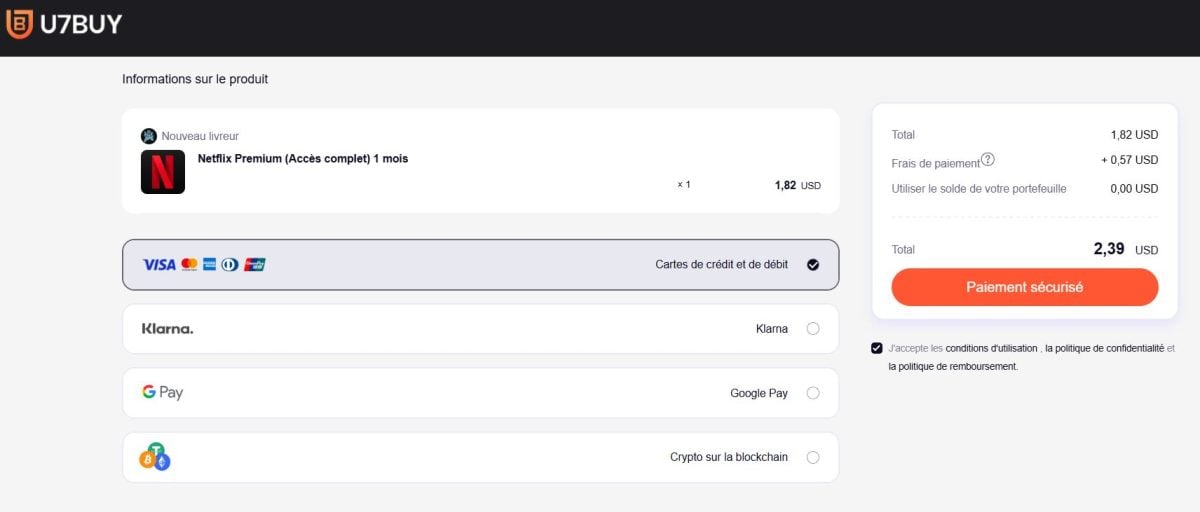Image resolution: width=1200 pixels, height=512 pixels.
Task: Click the Netflix product thumbnail
Action: coord(163,172)
